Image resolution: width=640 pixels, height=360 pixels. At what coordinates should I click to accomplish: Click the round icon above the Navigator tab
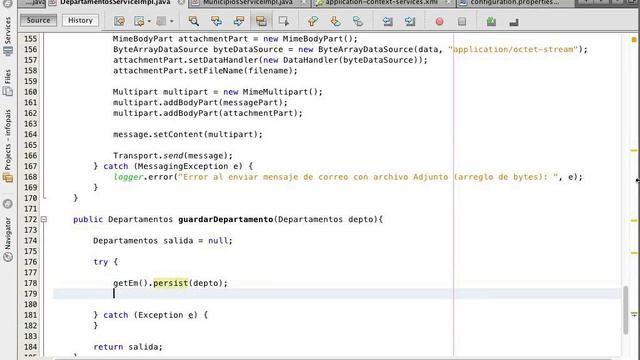click(x=8, y=204)
